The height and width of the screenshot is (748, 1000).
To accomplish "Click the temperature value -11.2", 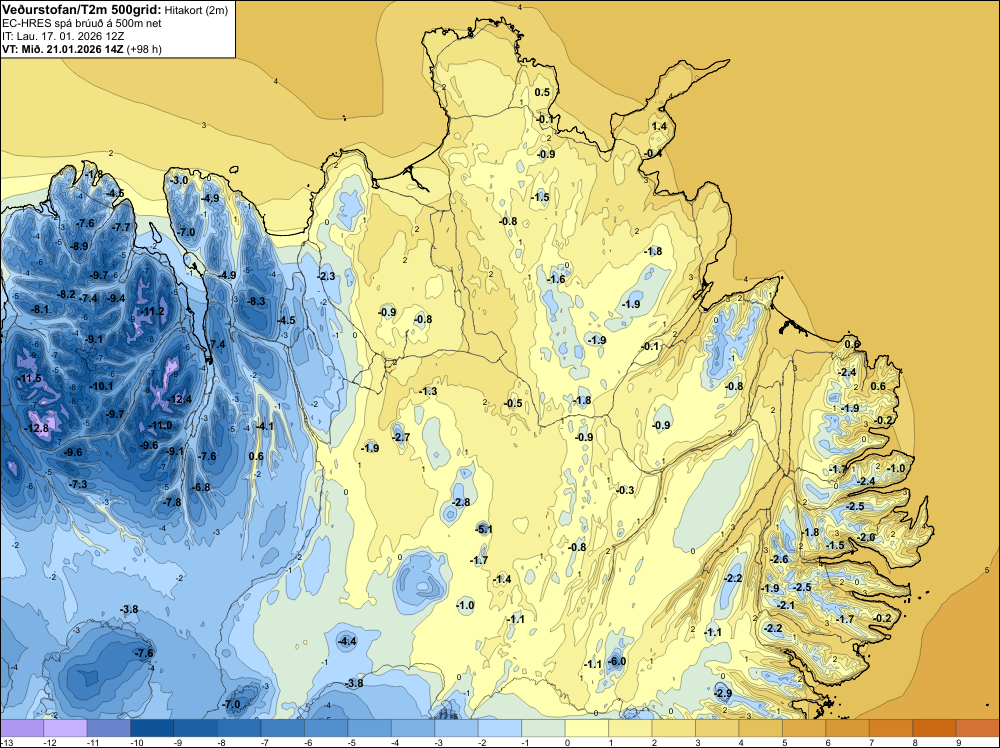I will coord(153,312).
